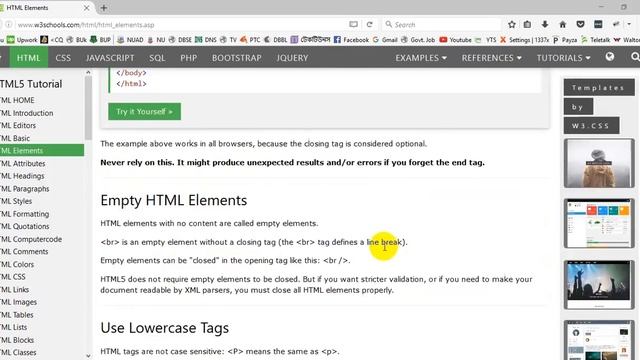Close the HTML Elements browser tab
The image size is (640, 360).
87,8
